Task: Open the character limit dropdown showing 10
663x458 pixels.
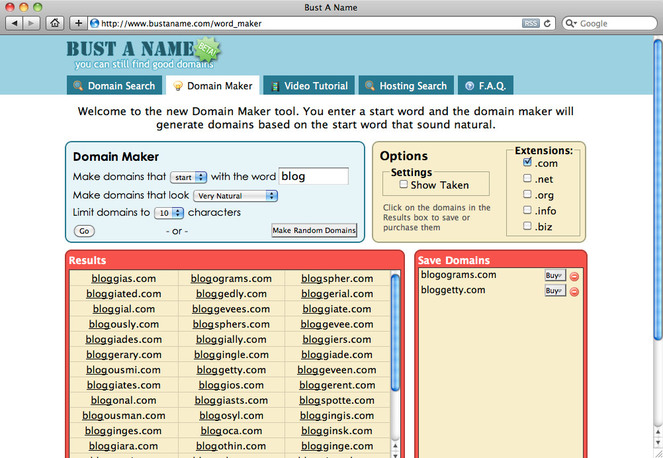Action: pyautogui.click(x=169, y=213)
